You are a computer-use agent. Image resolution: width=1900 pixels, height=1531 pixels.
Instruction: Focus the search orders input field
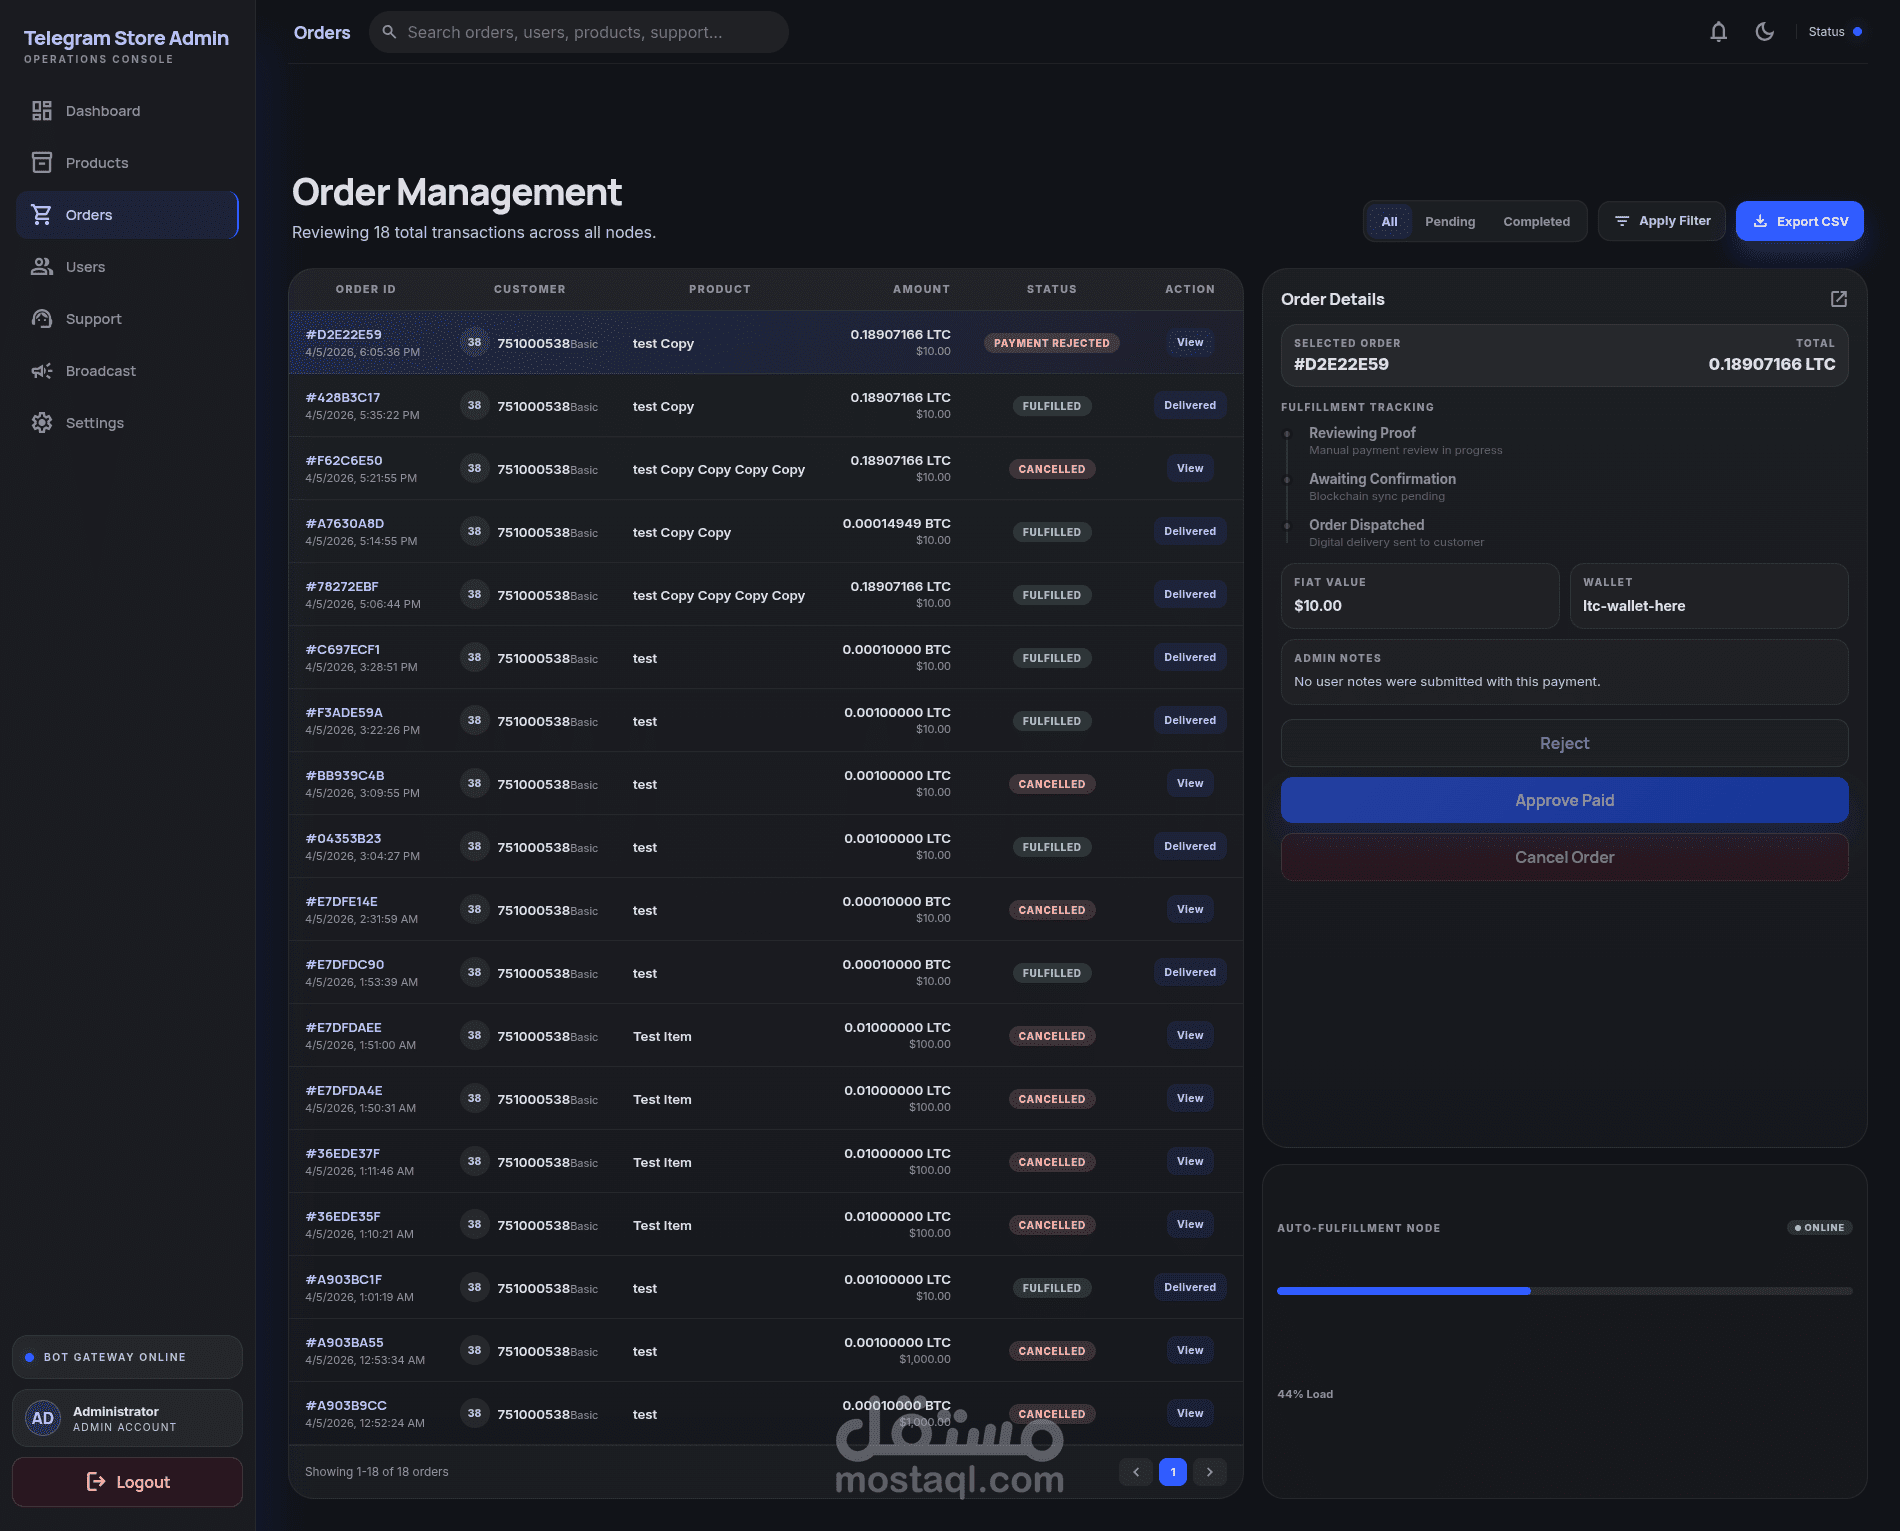[579, 32]
